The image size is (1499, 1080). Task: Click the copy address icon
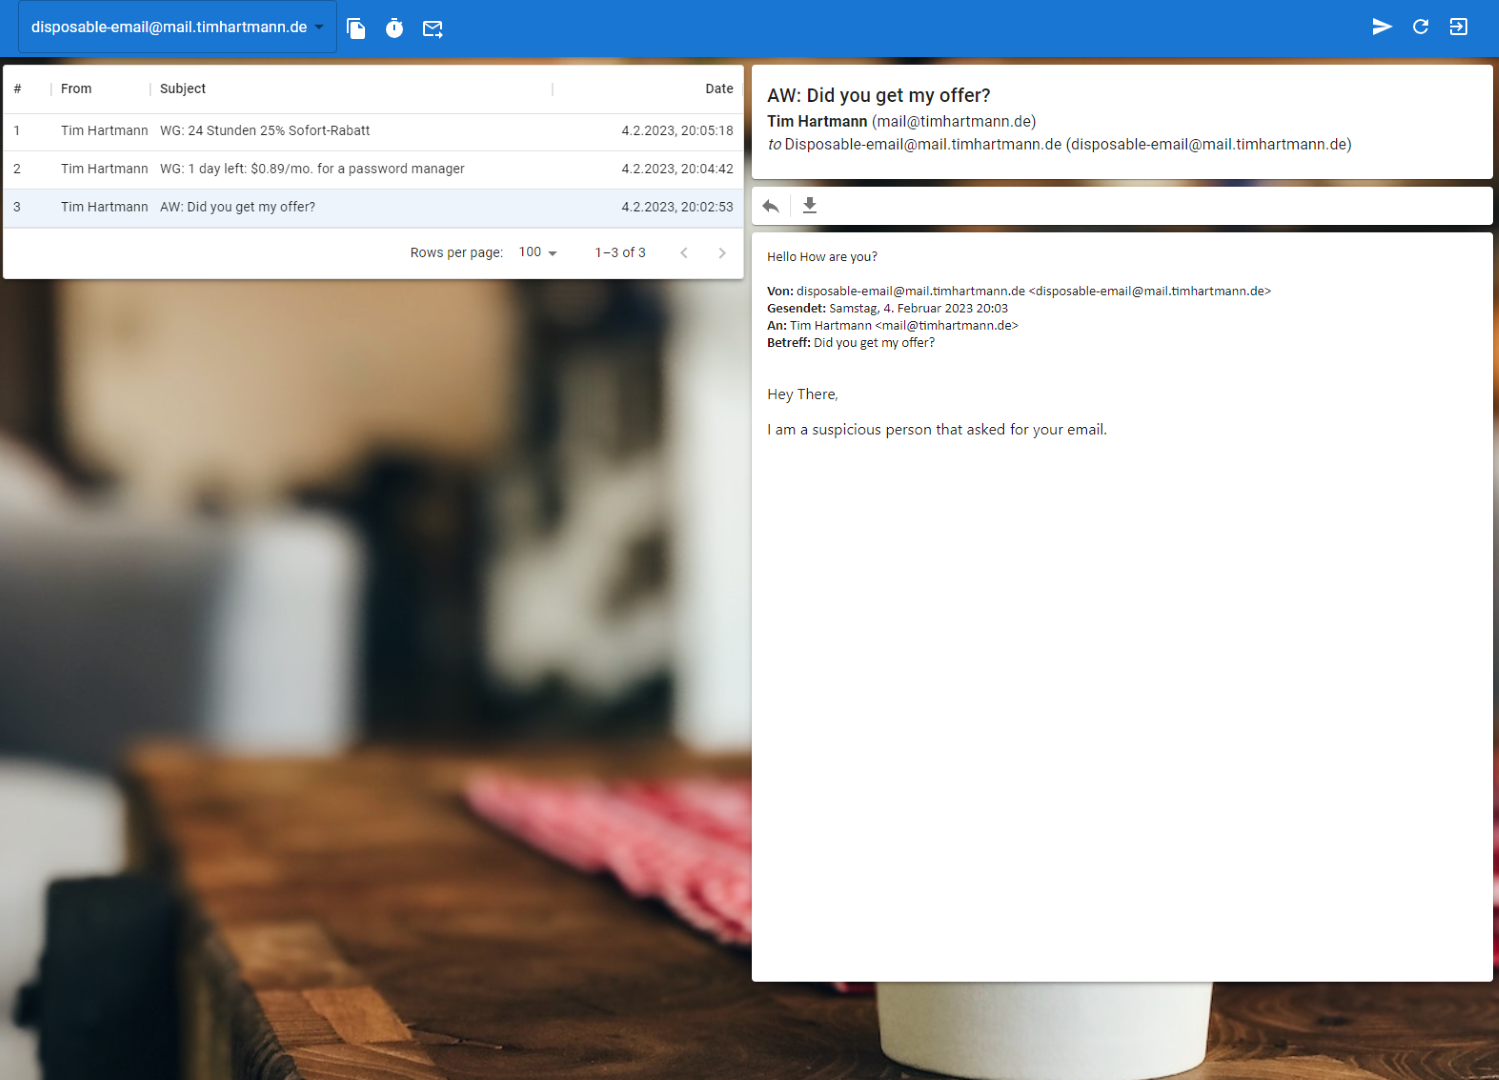356,28
